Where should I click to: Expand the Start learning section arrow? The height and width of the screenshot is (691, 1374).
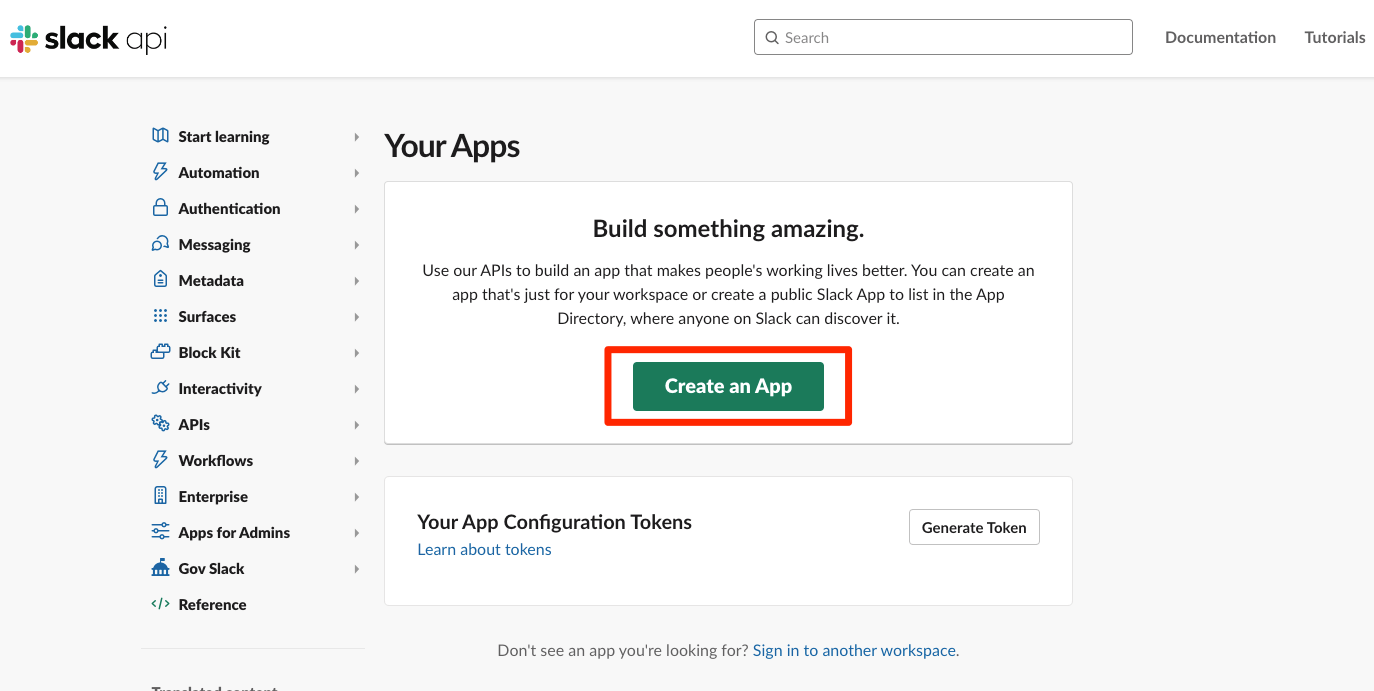pyautogui.click(x=356, y=137)
